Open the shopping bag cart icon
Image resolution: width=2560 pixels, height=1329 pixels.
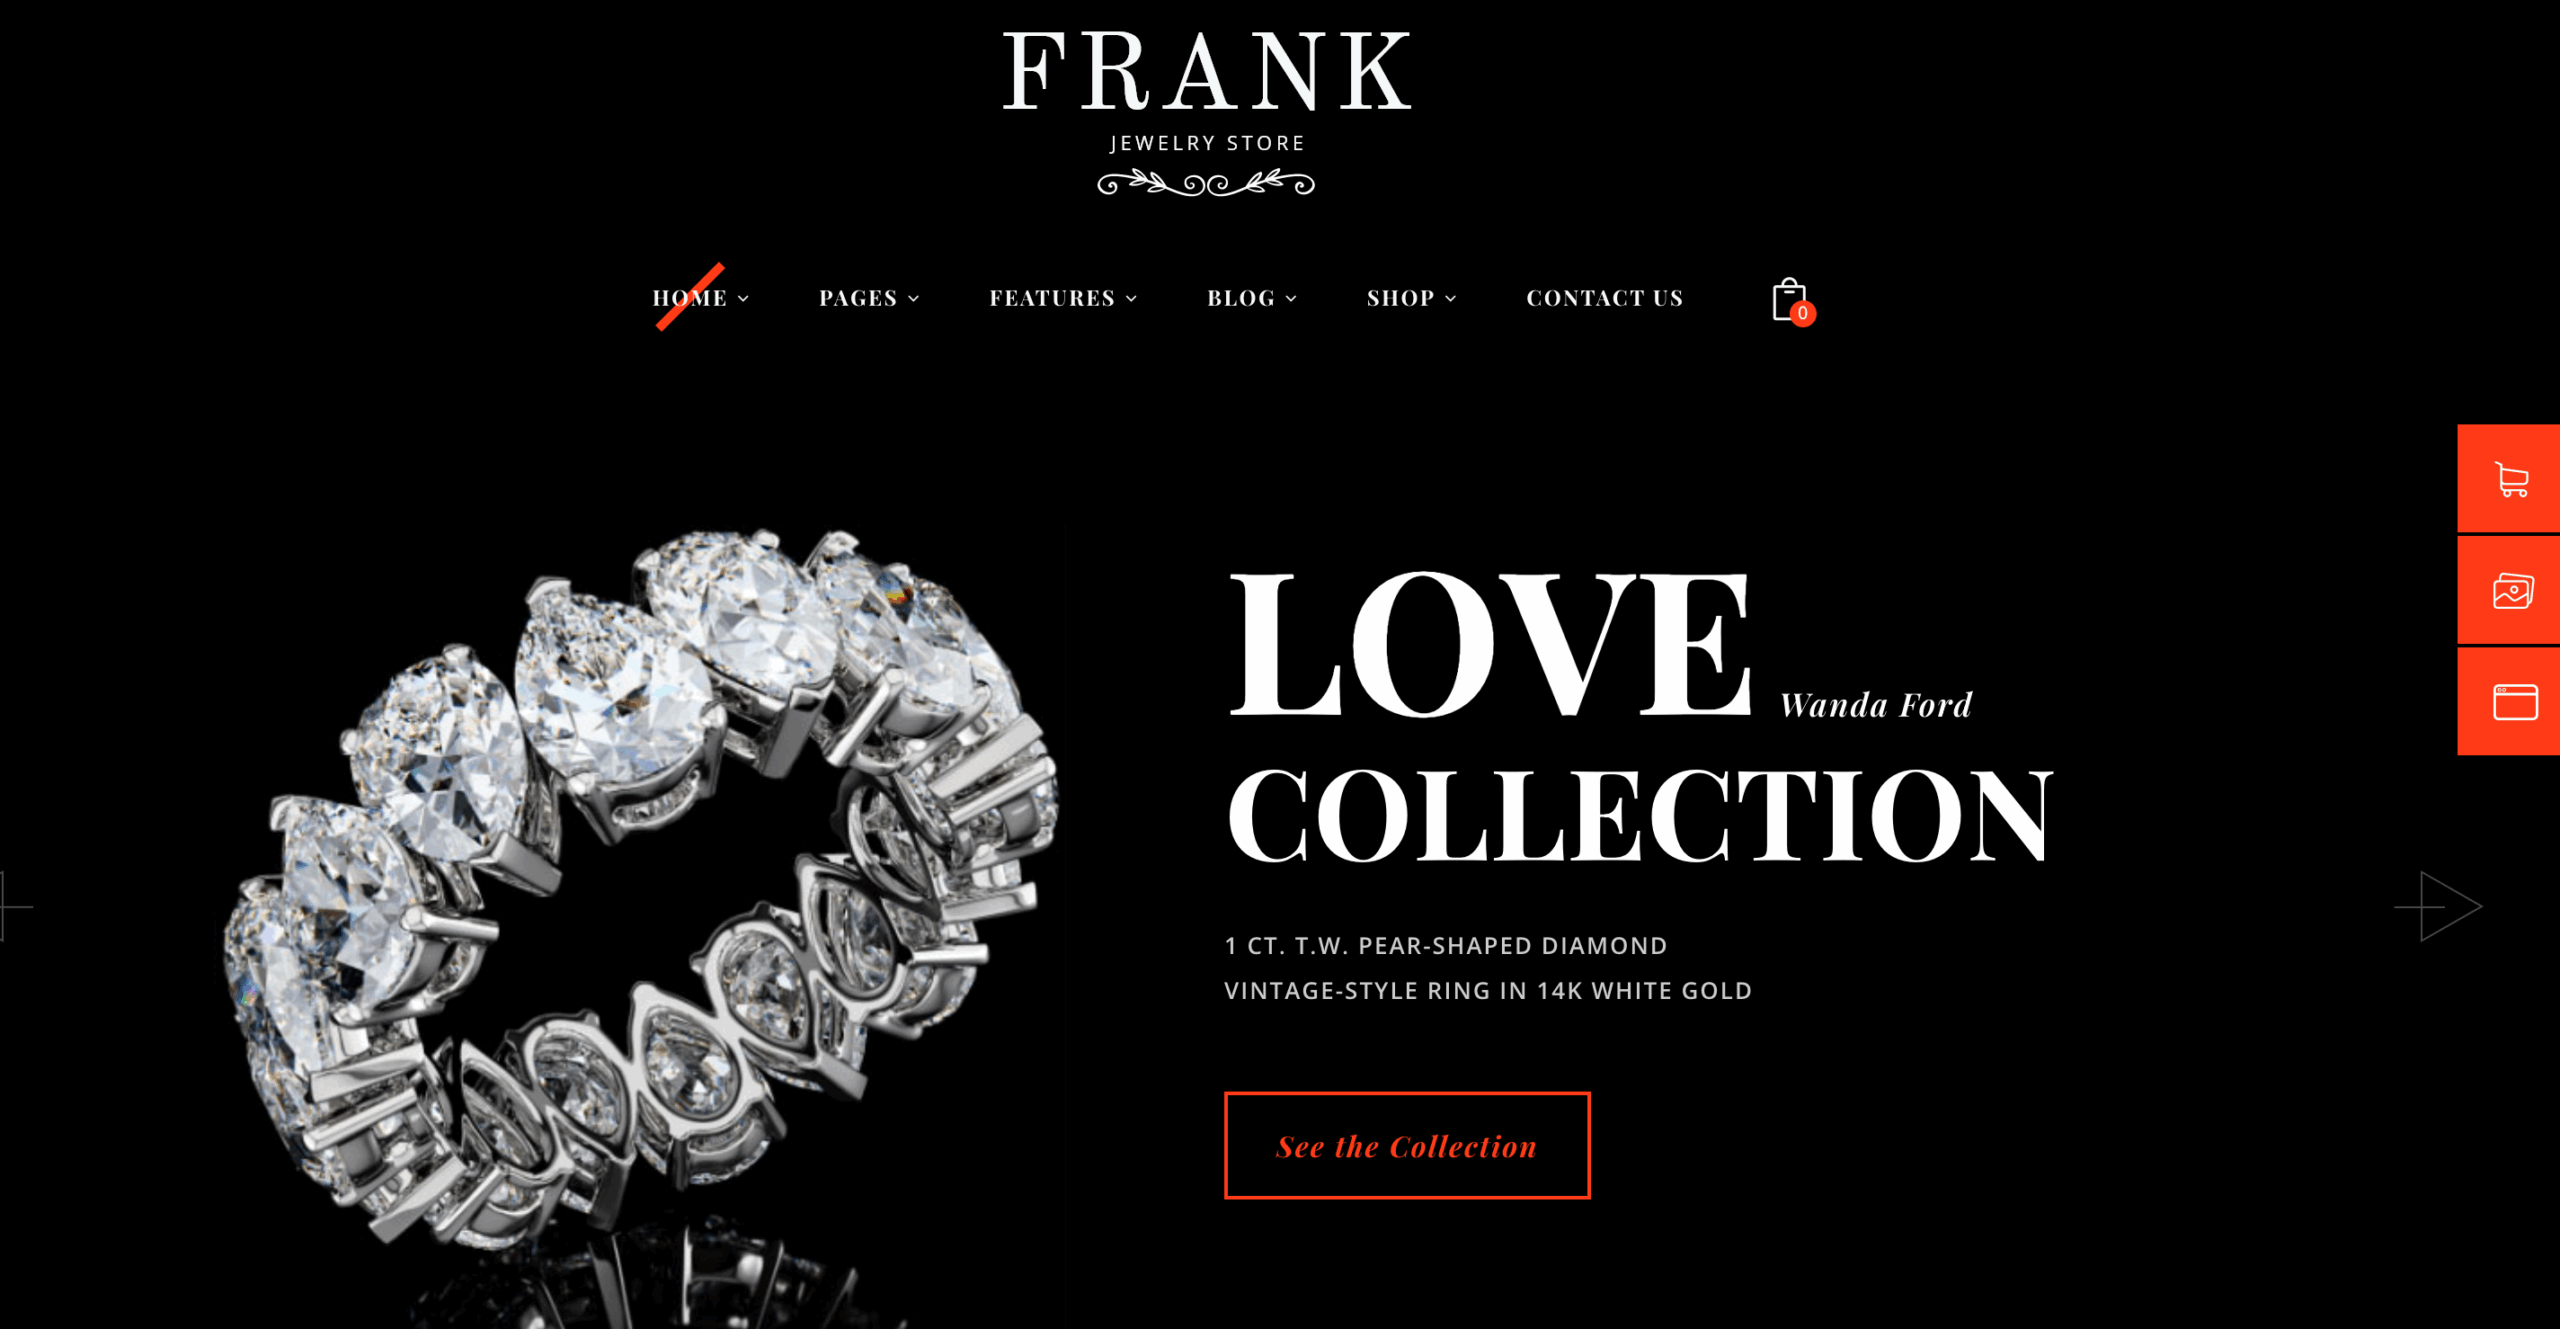(1788, 299)
